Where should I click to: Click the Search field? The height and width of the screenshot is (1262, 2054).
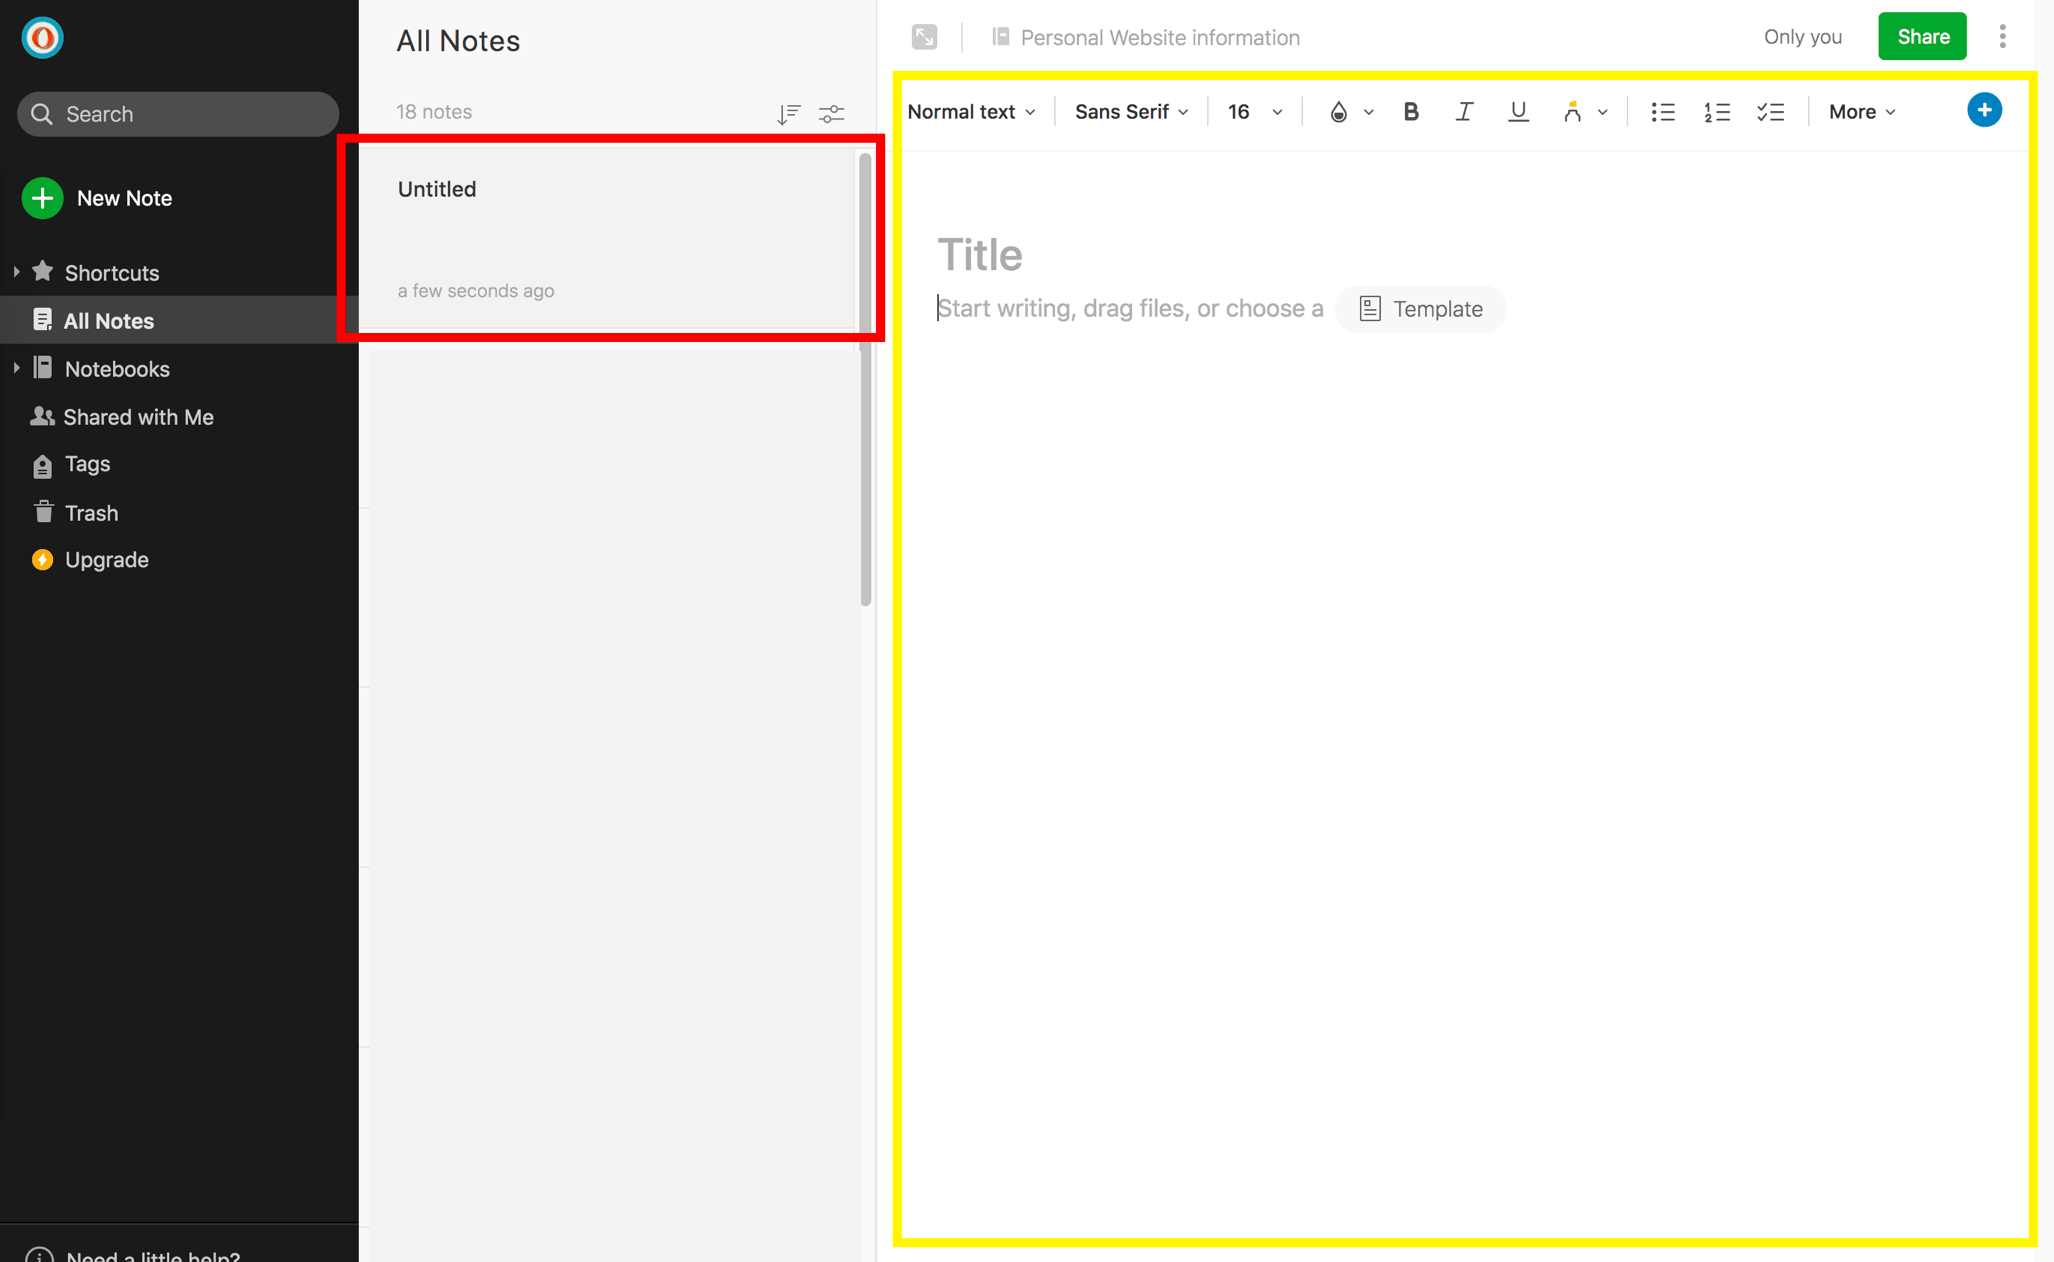click(x=178, y=114)
